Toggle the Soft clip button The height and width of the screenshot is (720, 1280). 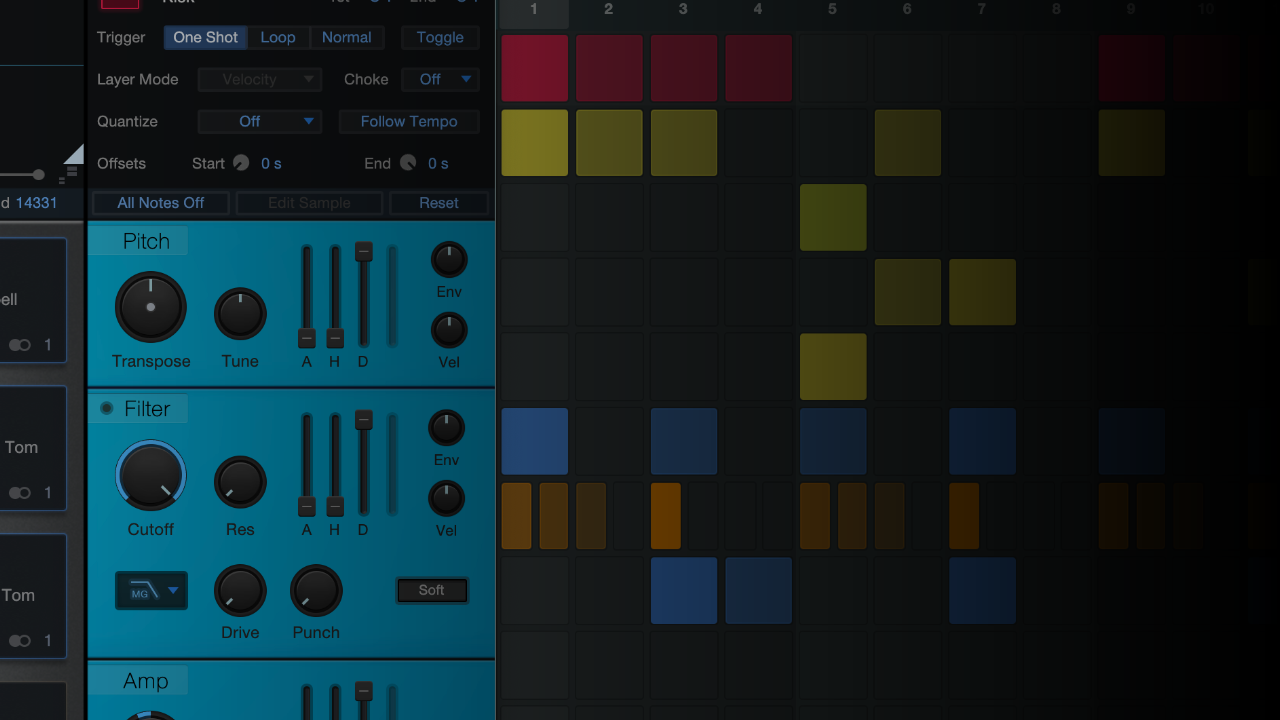tap(432, 590)
